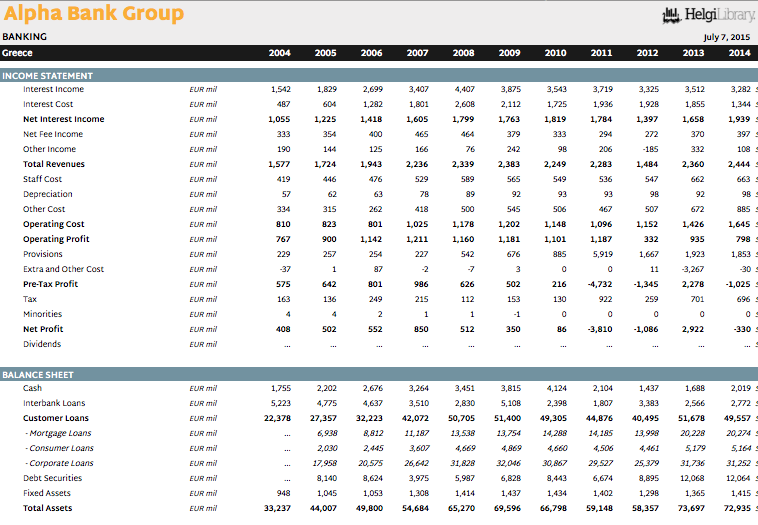
Task: Select Other Income 2012 value -185
Action: pyautogui.click(x=650, y=149)
